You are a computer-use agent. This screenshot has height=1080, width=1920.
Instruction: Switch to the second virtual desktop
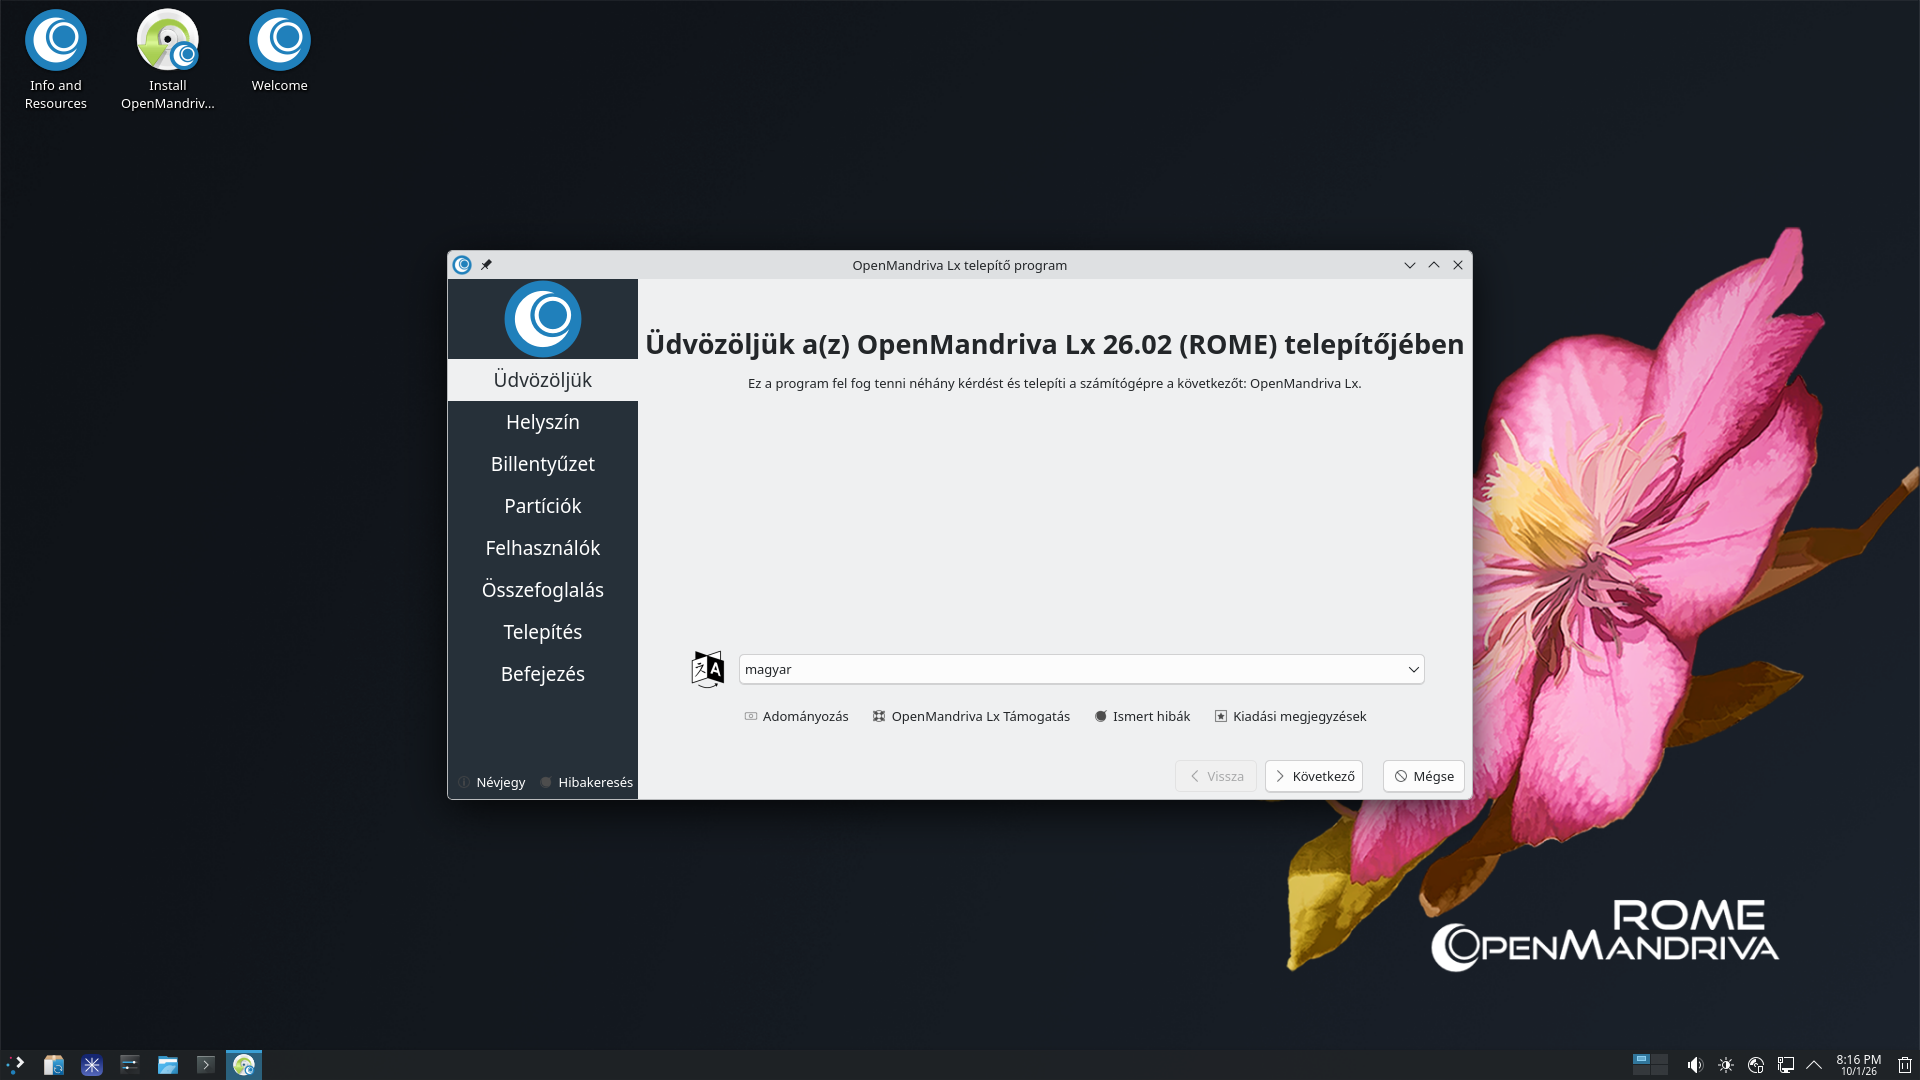[1659, 1059]
